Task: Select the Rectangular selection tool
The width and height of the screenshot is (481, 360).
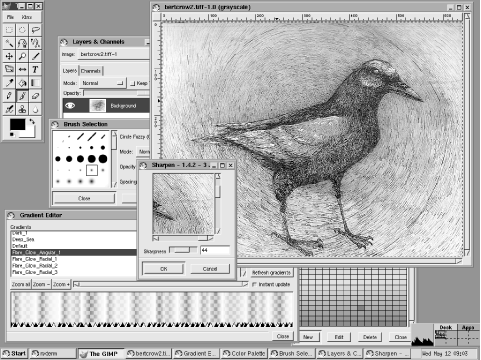Action: pyautogui.click(x=9, y=30)
